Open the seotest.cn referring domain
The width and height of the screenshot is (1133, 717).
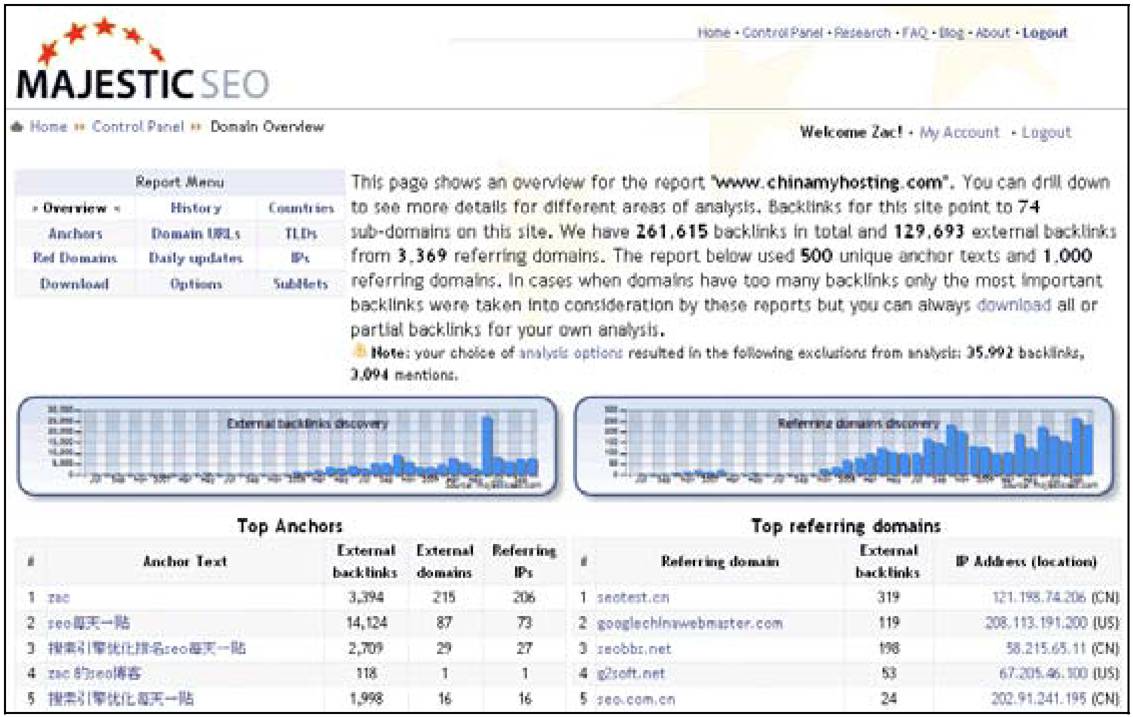pos(633,598)
